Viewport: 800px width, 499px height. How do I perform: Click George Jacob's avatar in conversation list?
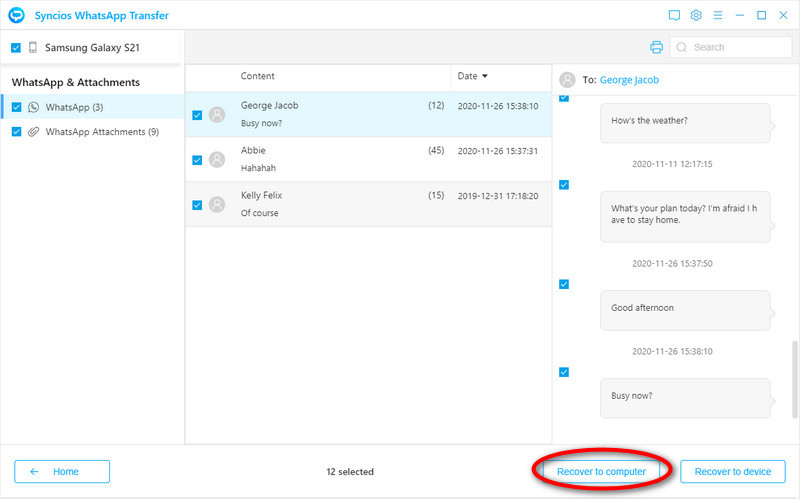click(217, 115)
